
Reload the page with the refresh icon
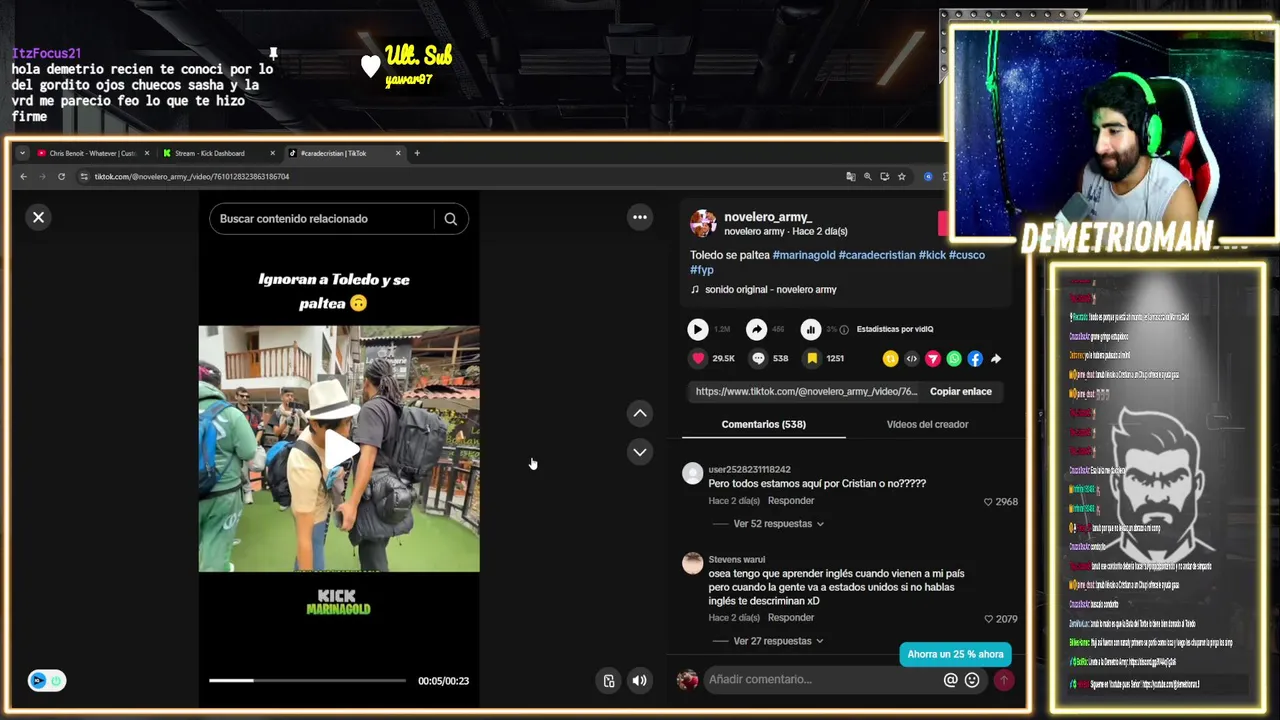(61, 177)
